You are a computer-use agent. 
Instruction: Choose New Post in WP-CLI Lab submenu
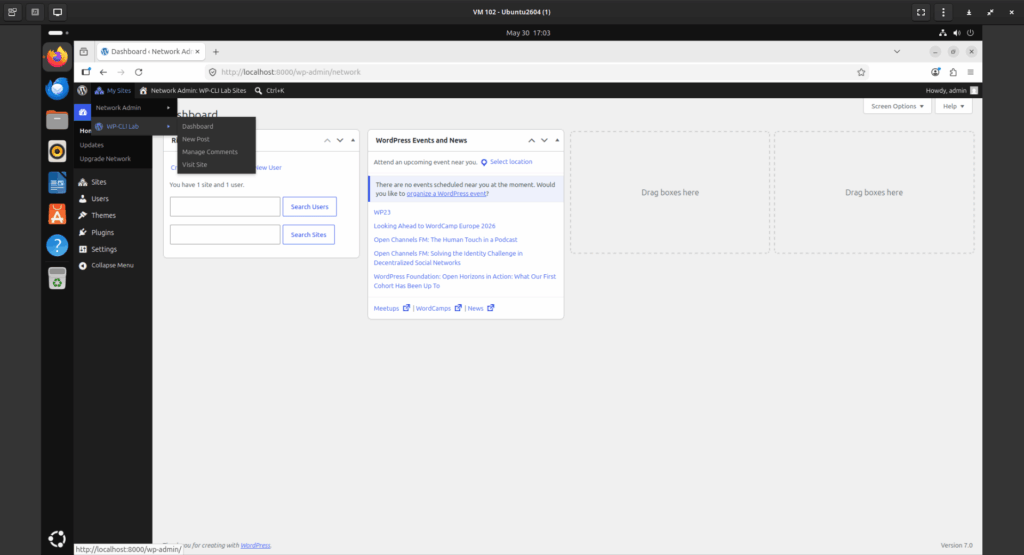[x=195, y=139]
